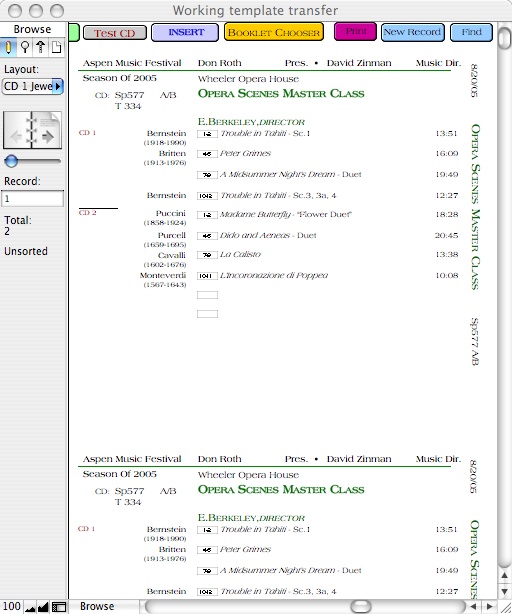The width and height of the screenshot is (512, 614).
Task: Select the Madame Butterfly - 'Flower Duet' title
Action: pos(286,214)
